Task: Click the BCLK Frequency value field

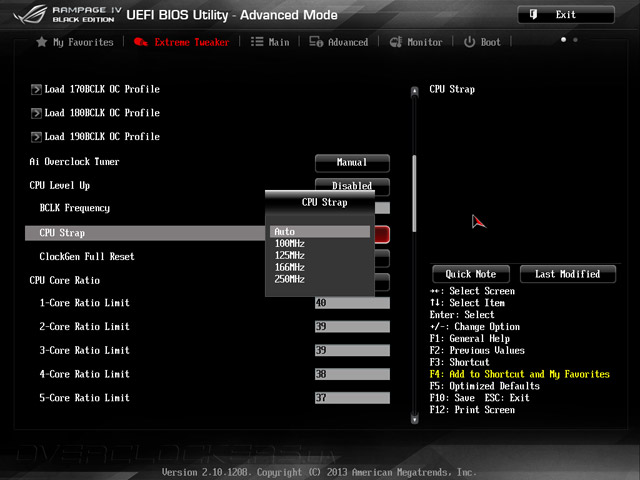Action: pyautogui.click(x=382, y=208)
